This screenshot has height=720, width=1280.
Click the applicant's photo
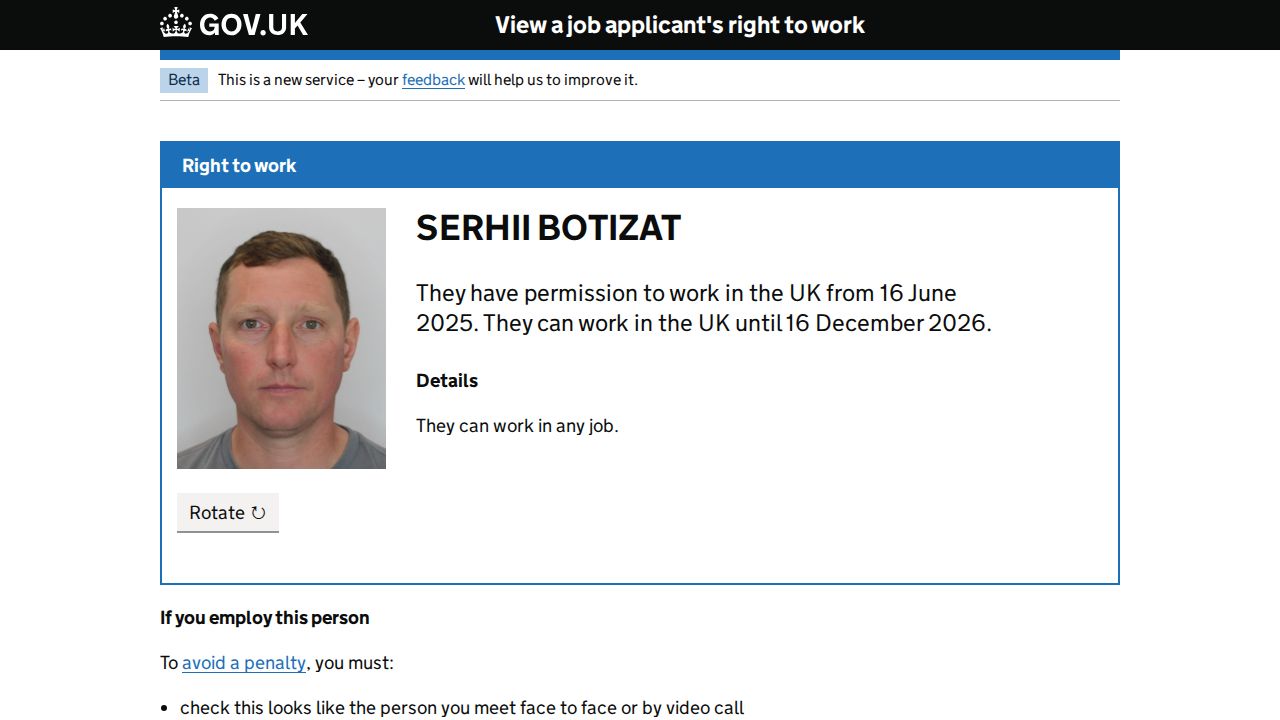281,338
